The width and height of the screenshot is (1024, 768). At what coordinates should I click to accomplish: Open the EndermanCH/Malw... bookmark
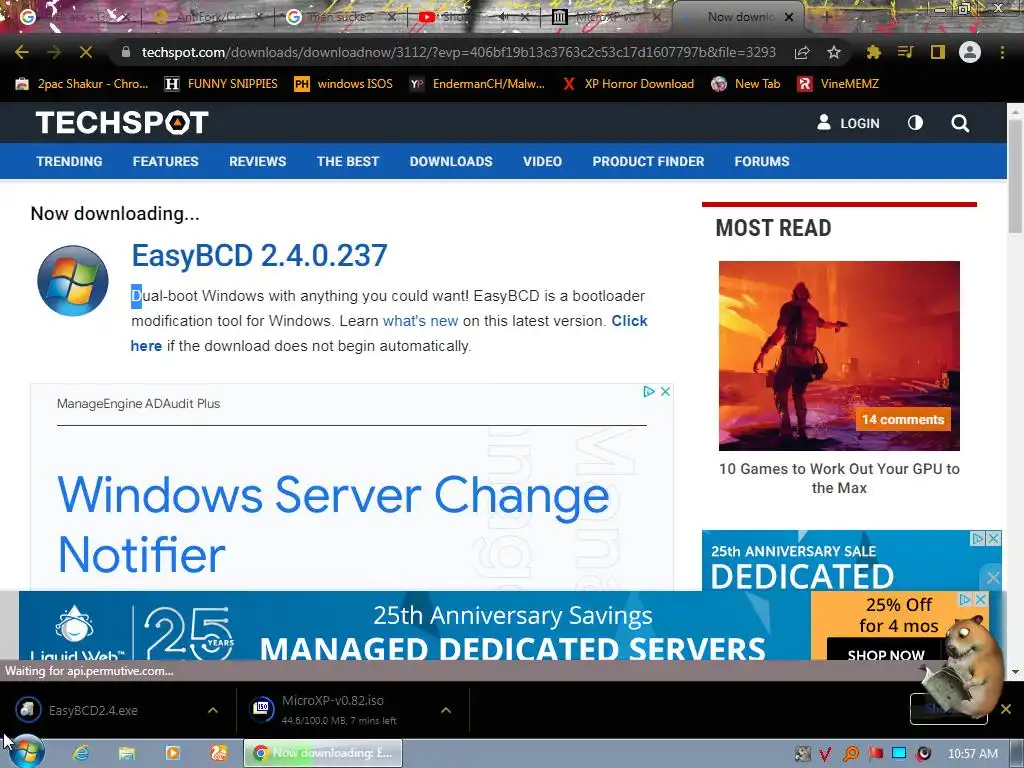(x=477, y=84)
